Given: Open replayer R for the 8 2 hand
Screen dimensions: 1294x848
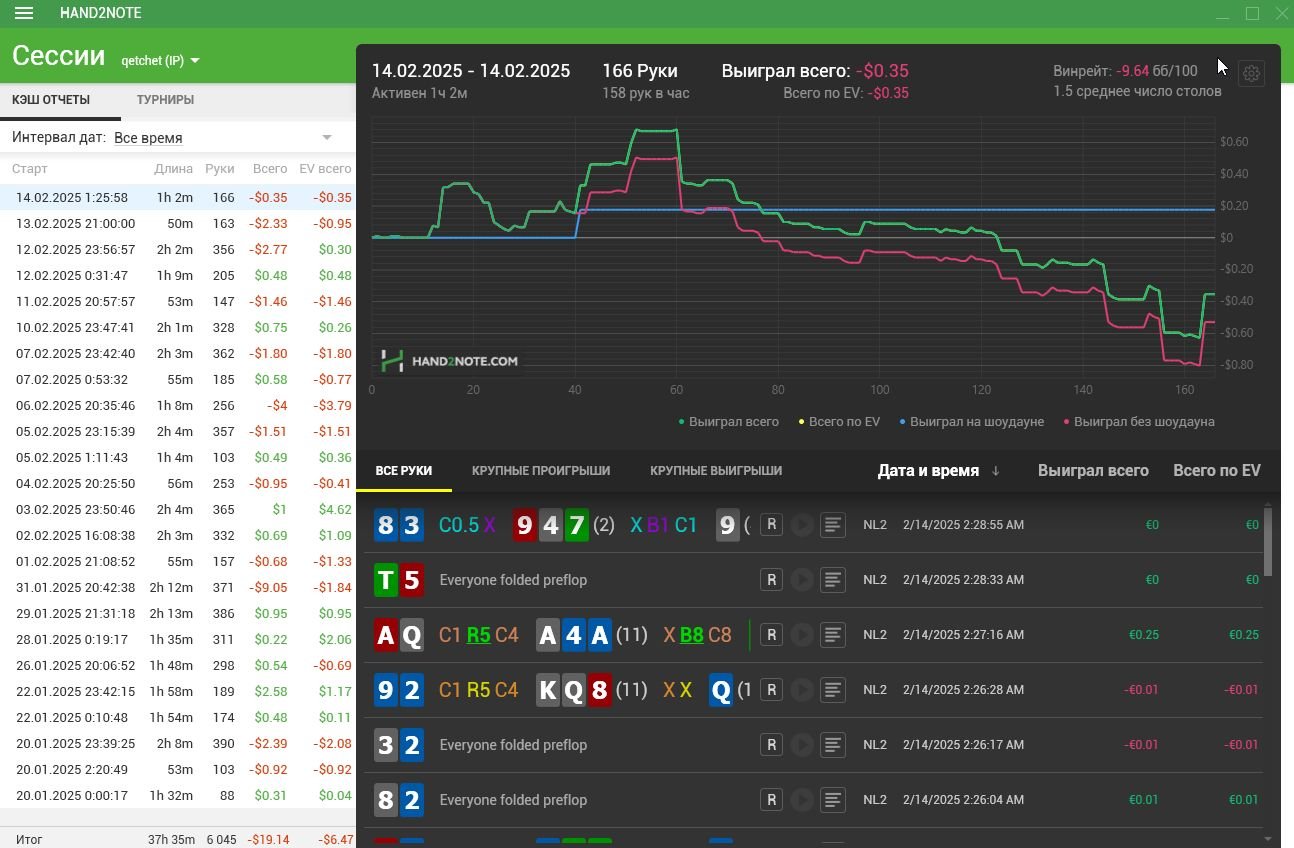Looking at the screenshot, I should [x=771, y=800].
